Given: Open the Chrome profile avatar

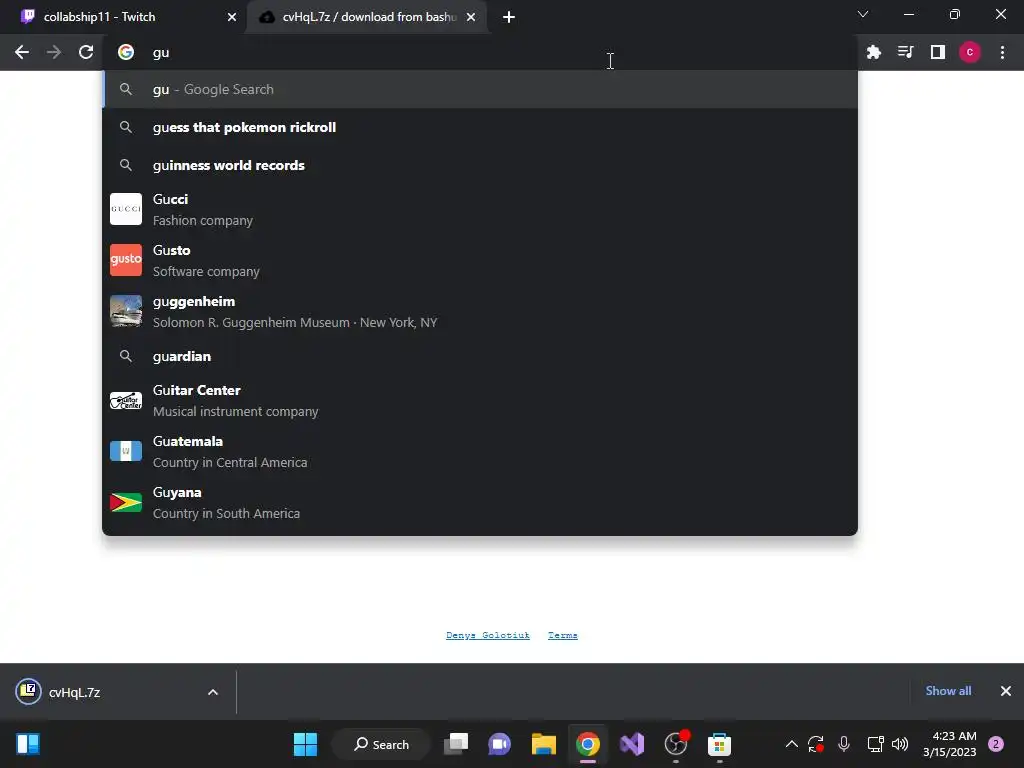Looking at the screenshot, I should click(x=970, y=52).
